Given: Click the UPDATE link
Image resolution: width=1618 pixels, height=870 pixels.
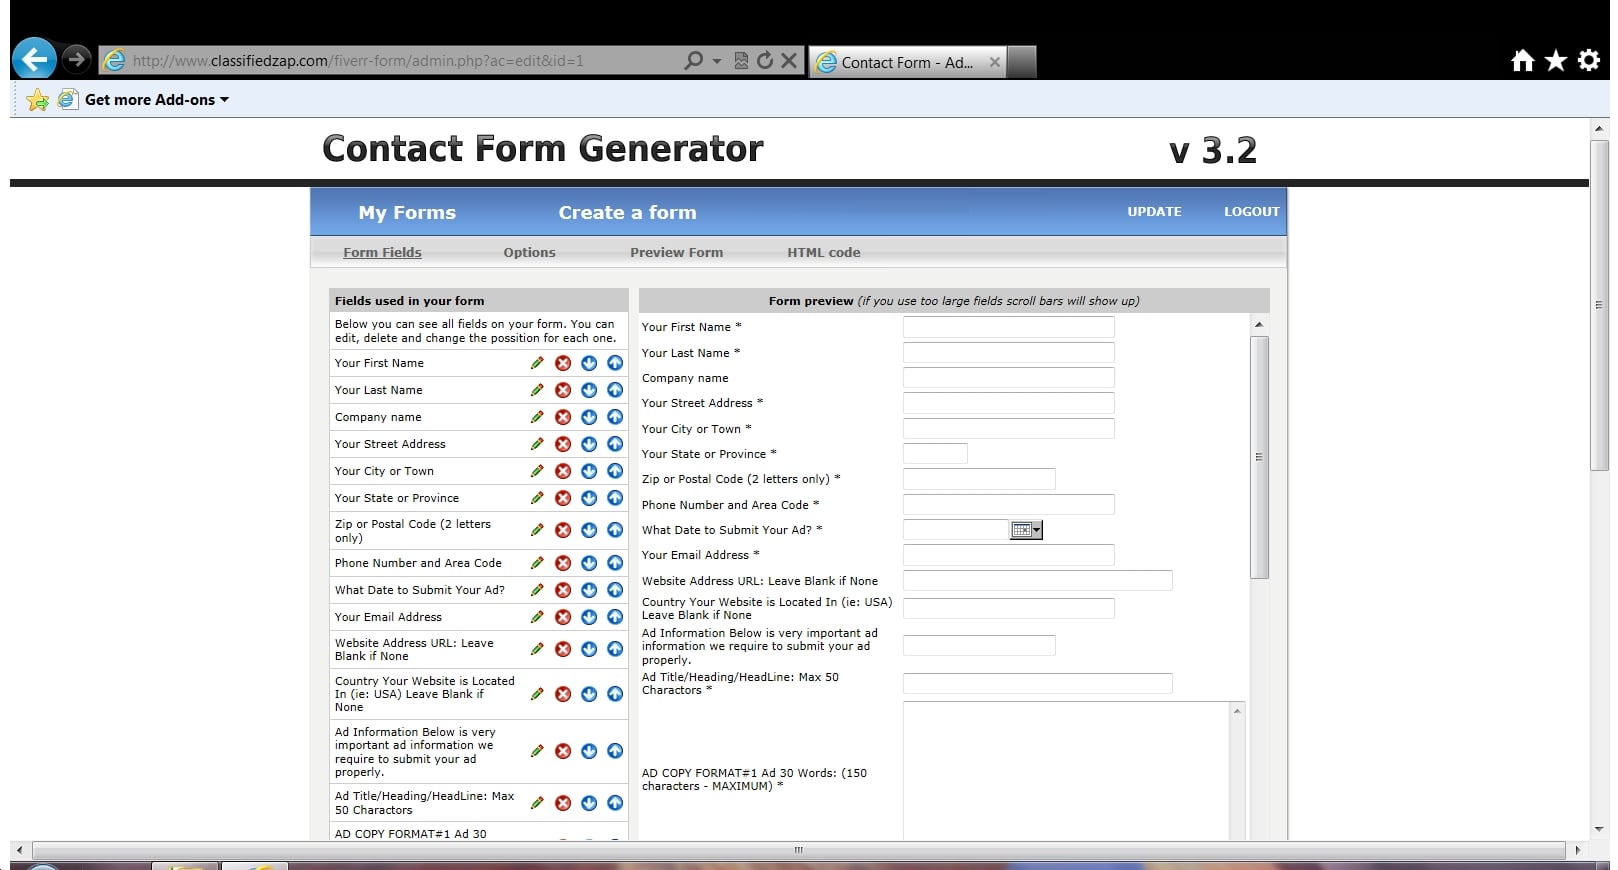Looking at the screenshot, I should [x=1154, y=211].
